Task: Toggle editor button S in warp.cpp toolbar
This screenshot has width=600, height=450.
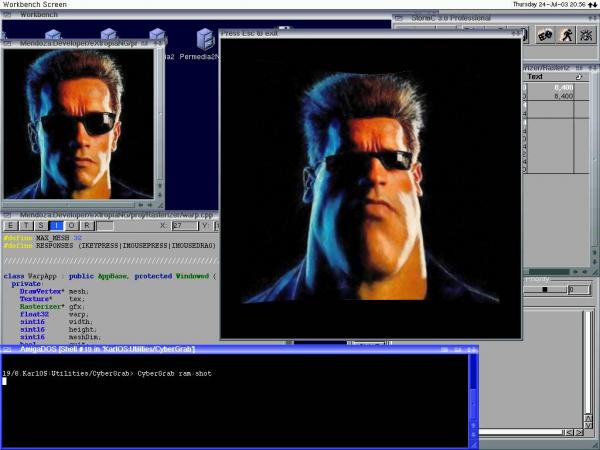Action: click(41, 226)
